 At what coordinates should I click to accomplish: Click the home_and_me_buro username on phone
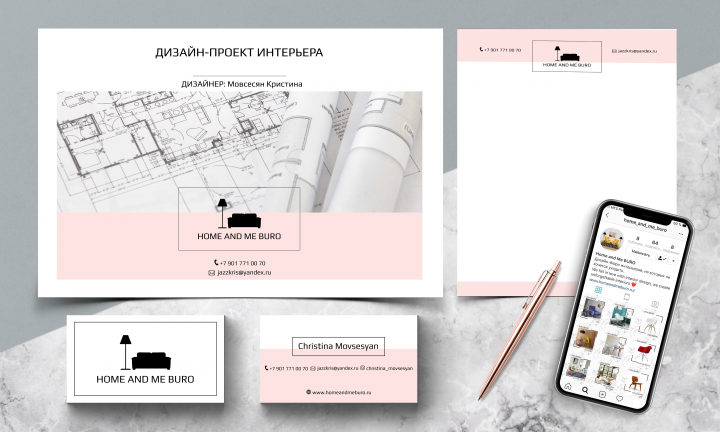click(x=645, y=224)
